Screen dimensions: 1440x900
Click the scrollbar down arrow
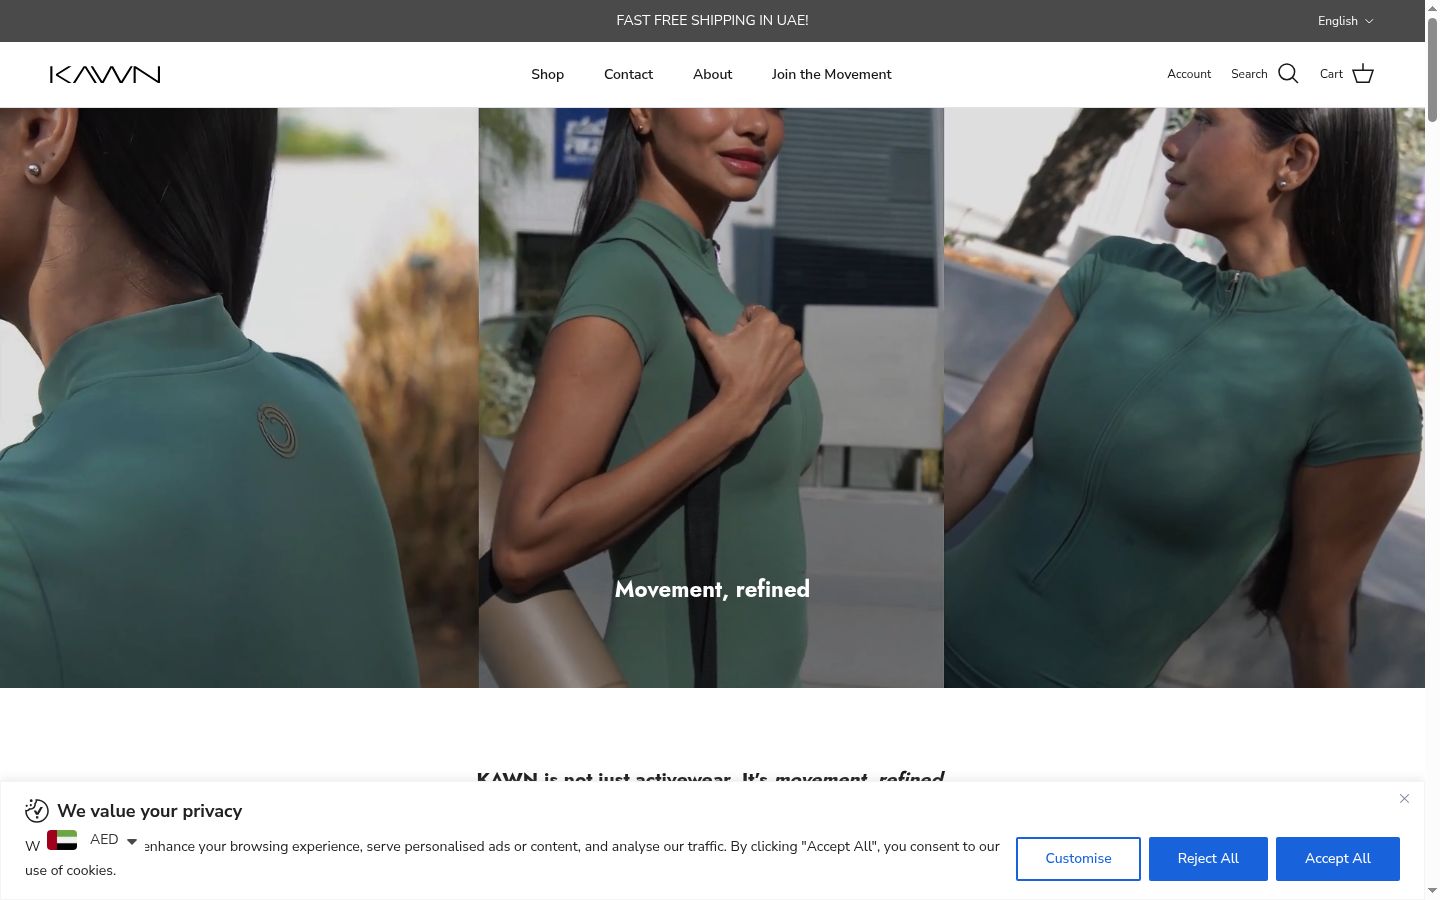click(x=1432, y=891)
